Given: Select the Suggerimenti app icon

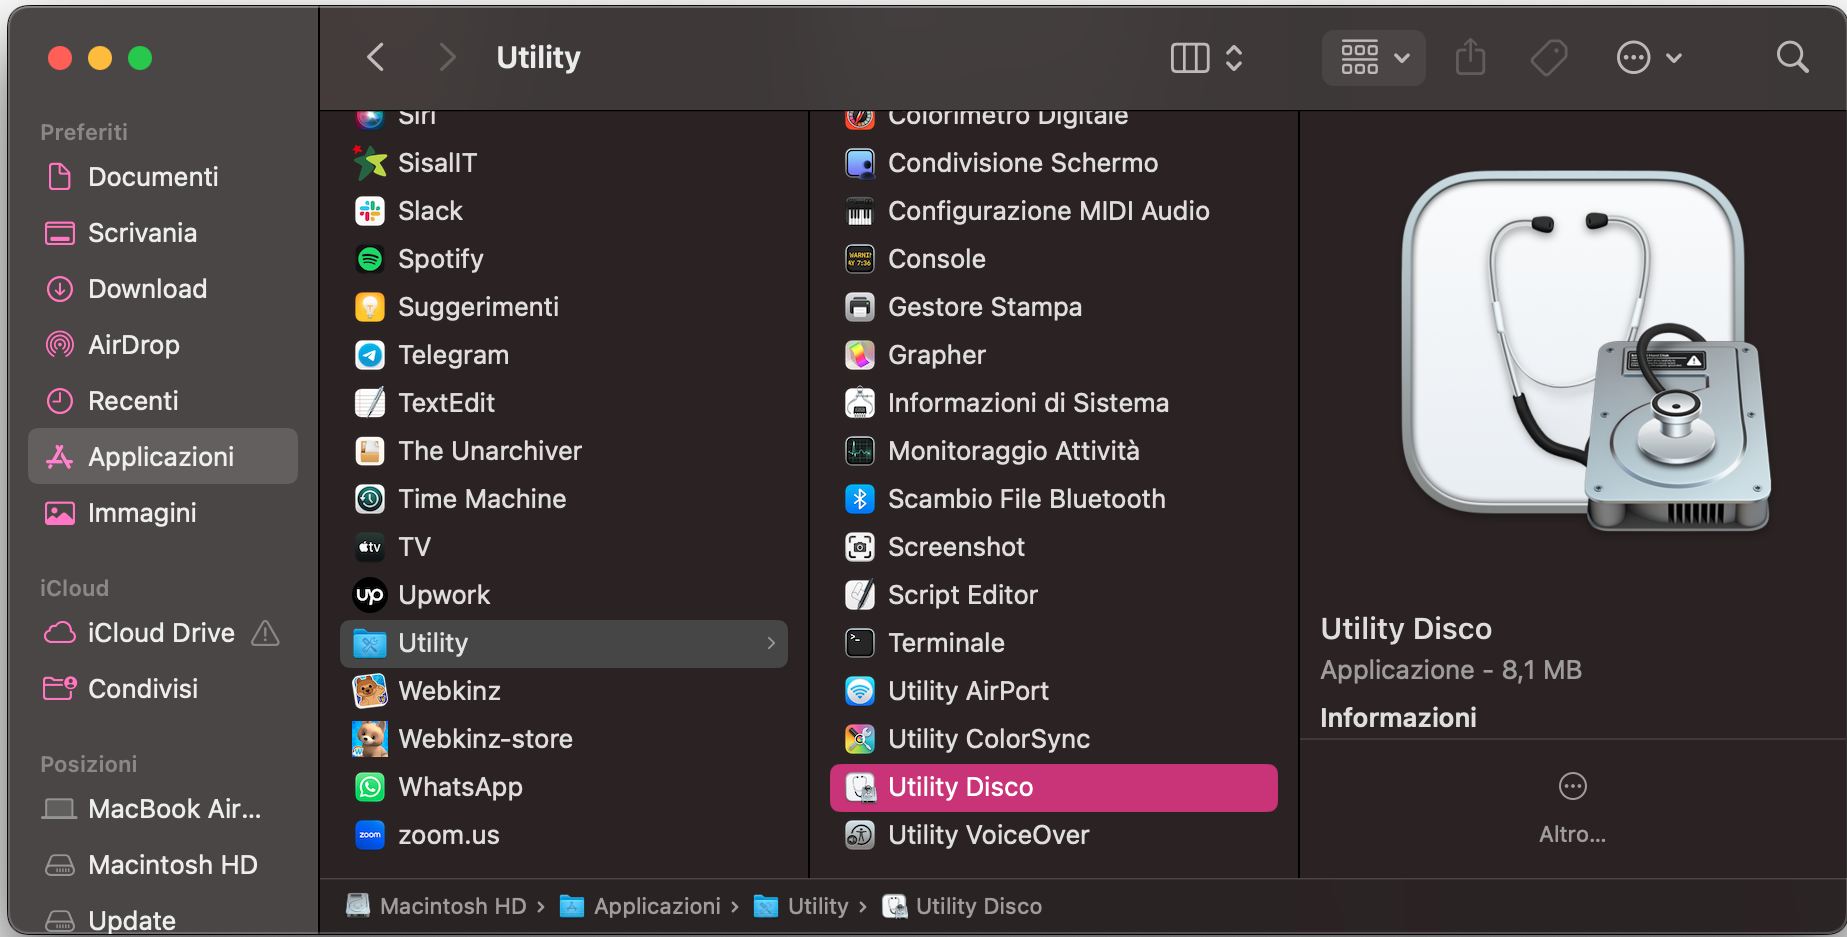Looking at the screenshot, I should (370, 307).
